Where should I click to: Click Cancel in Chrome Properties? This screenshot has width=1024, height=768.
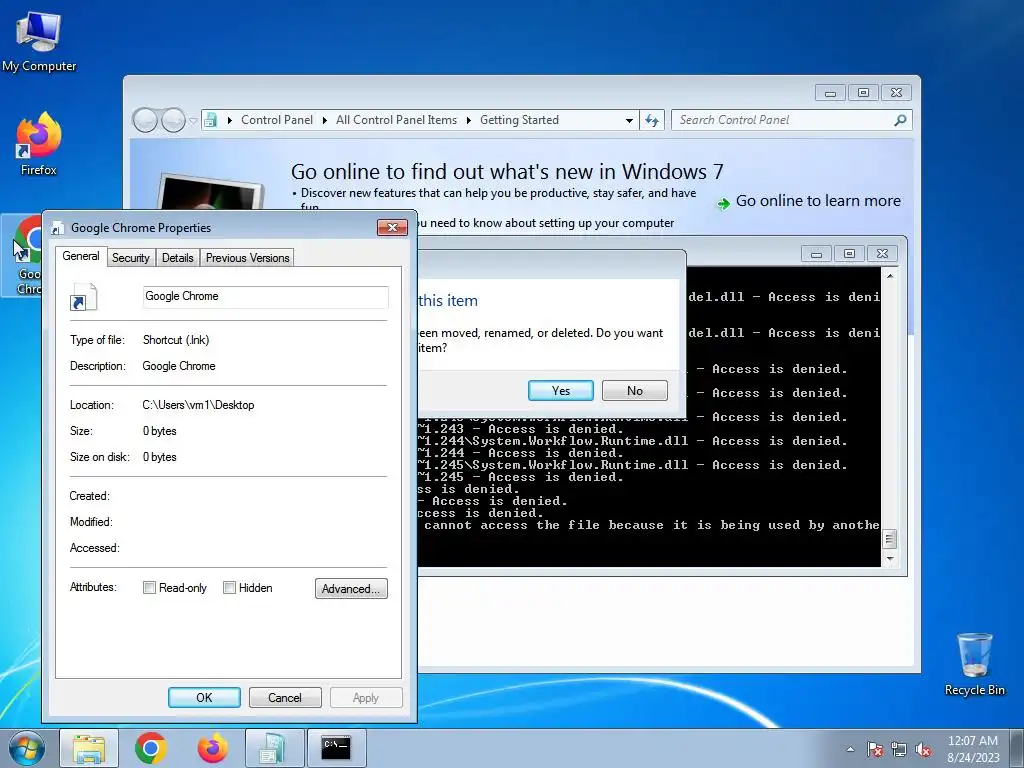click(285, 697)
